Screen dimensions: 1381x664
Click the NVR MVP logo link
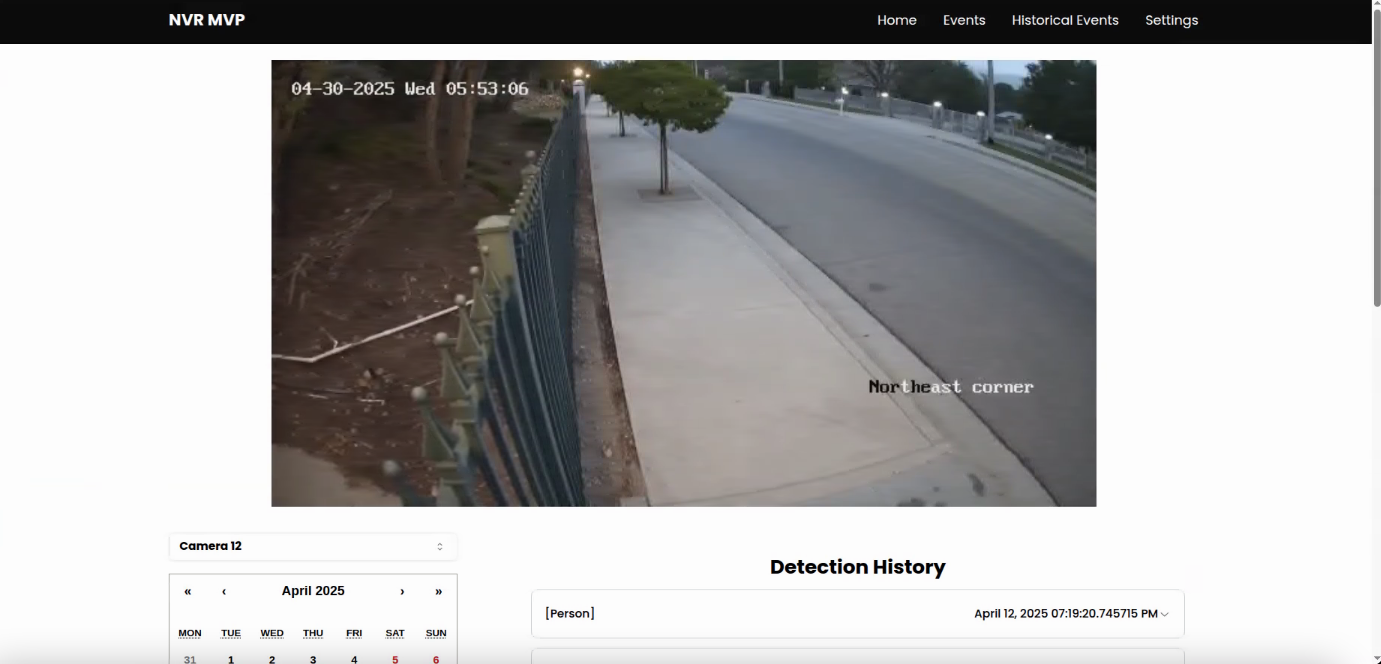tap(207, 20)
